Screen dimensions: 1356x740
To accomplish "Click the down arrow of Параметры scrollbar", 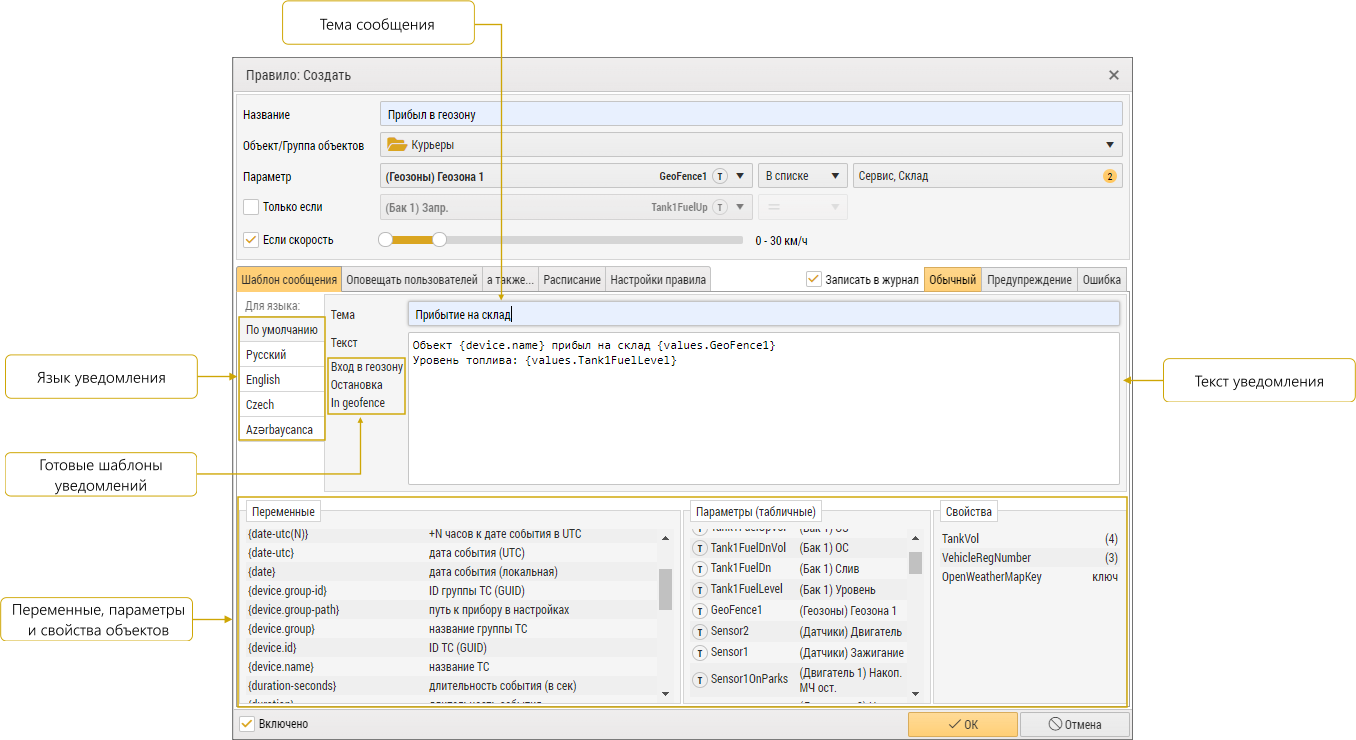I will (915, 692).
